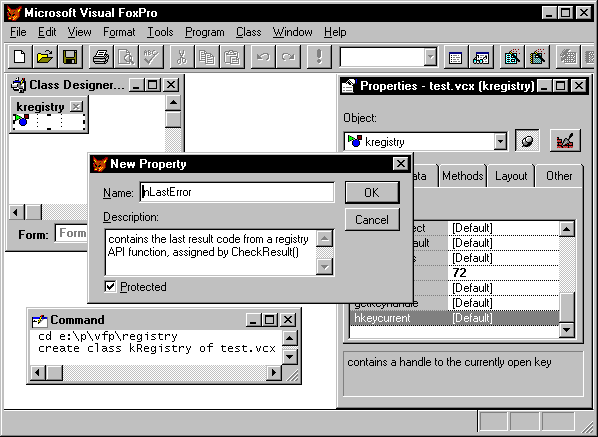Open the database dropdown in toolbar

(x=431, y=57)
